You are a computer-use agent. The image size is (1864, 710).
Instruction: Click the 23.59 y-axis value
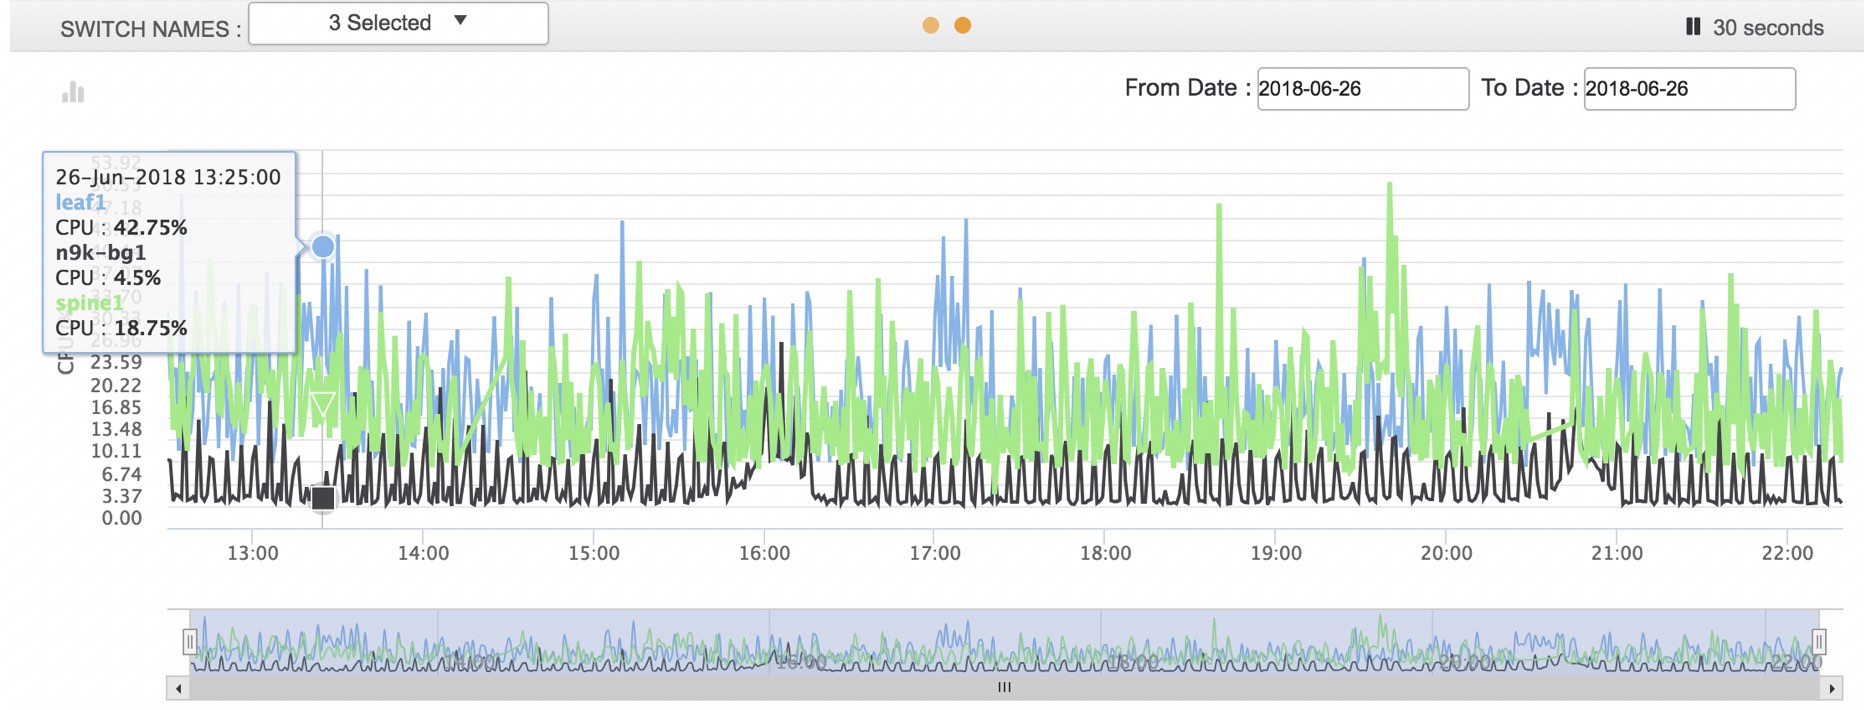pyautogui.click(x=116, y=362)
